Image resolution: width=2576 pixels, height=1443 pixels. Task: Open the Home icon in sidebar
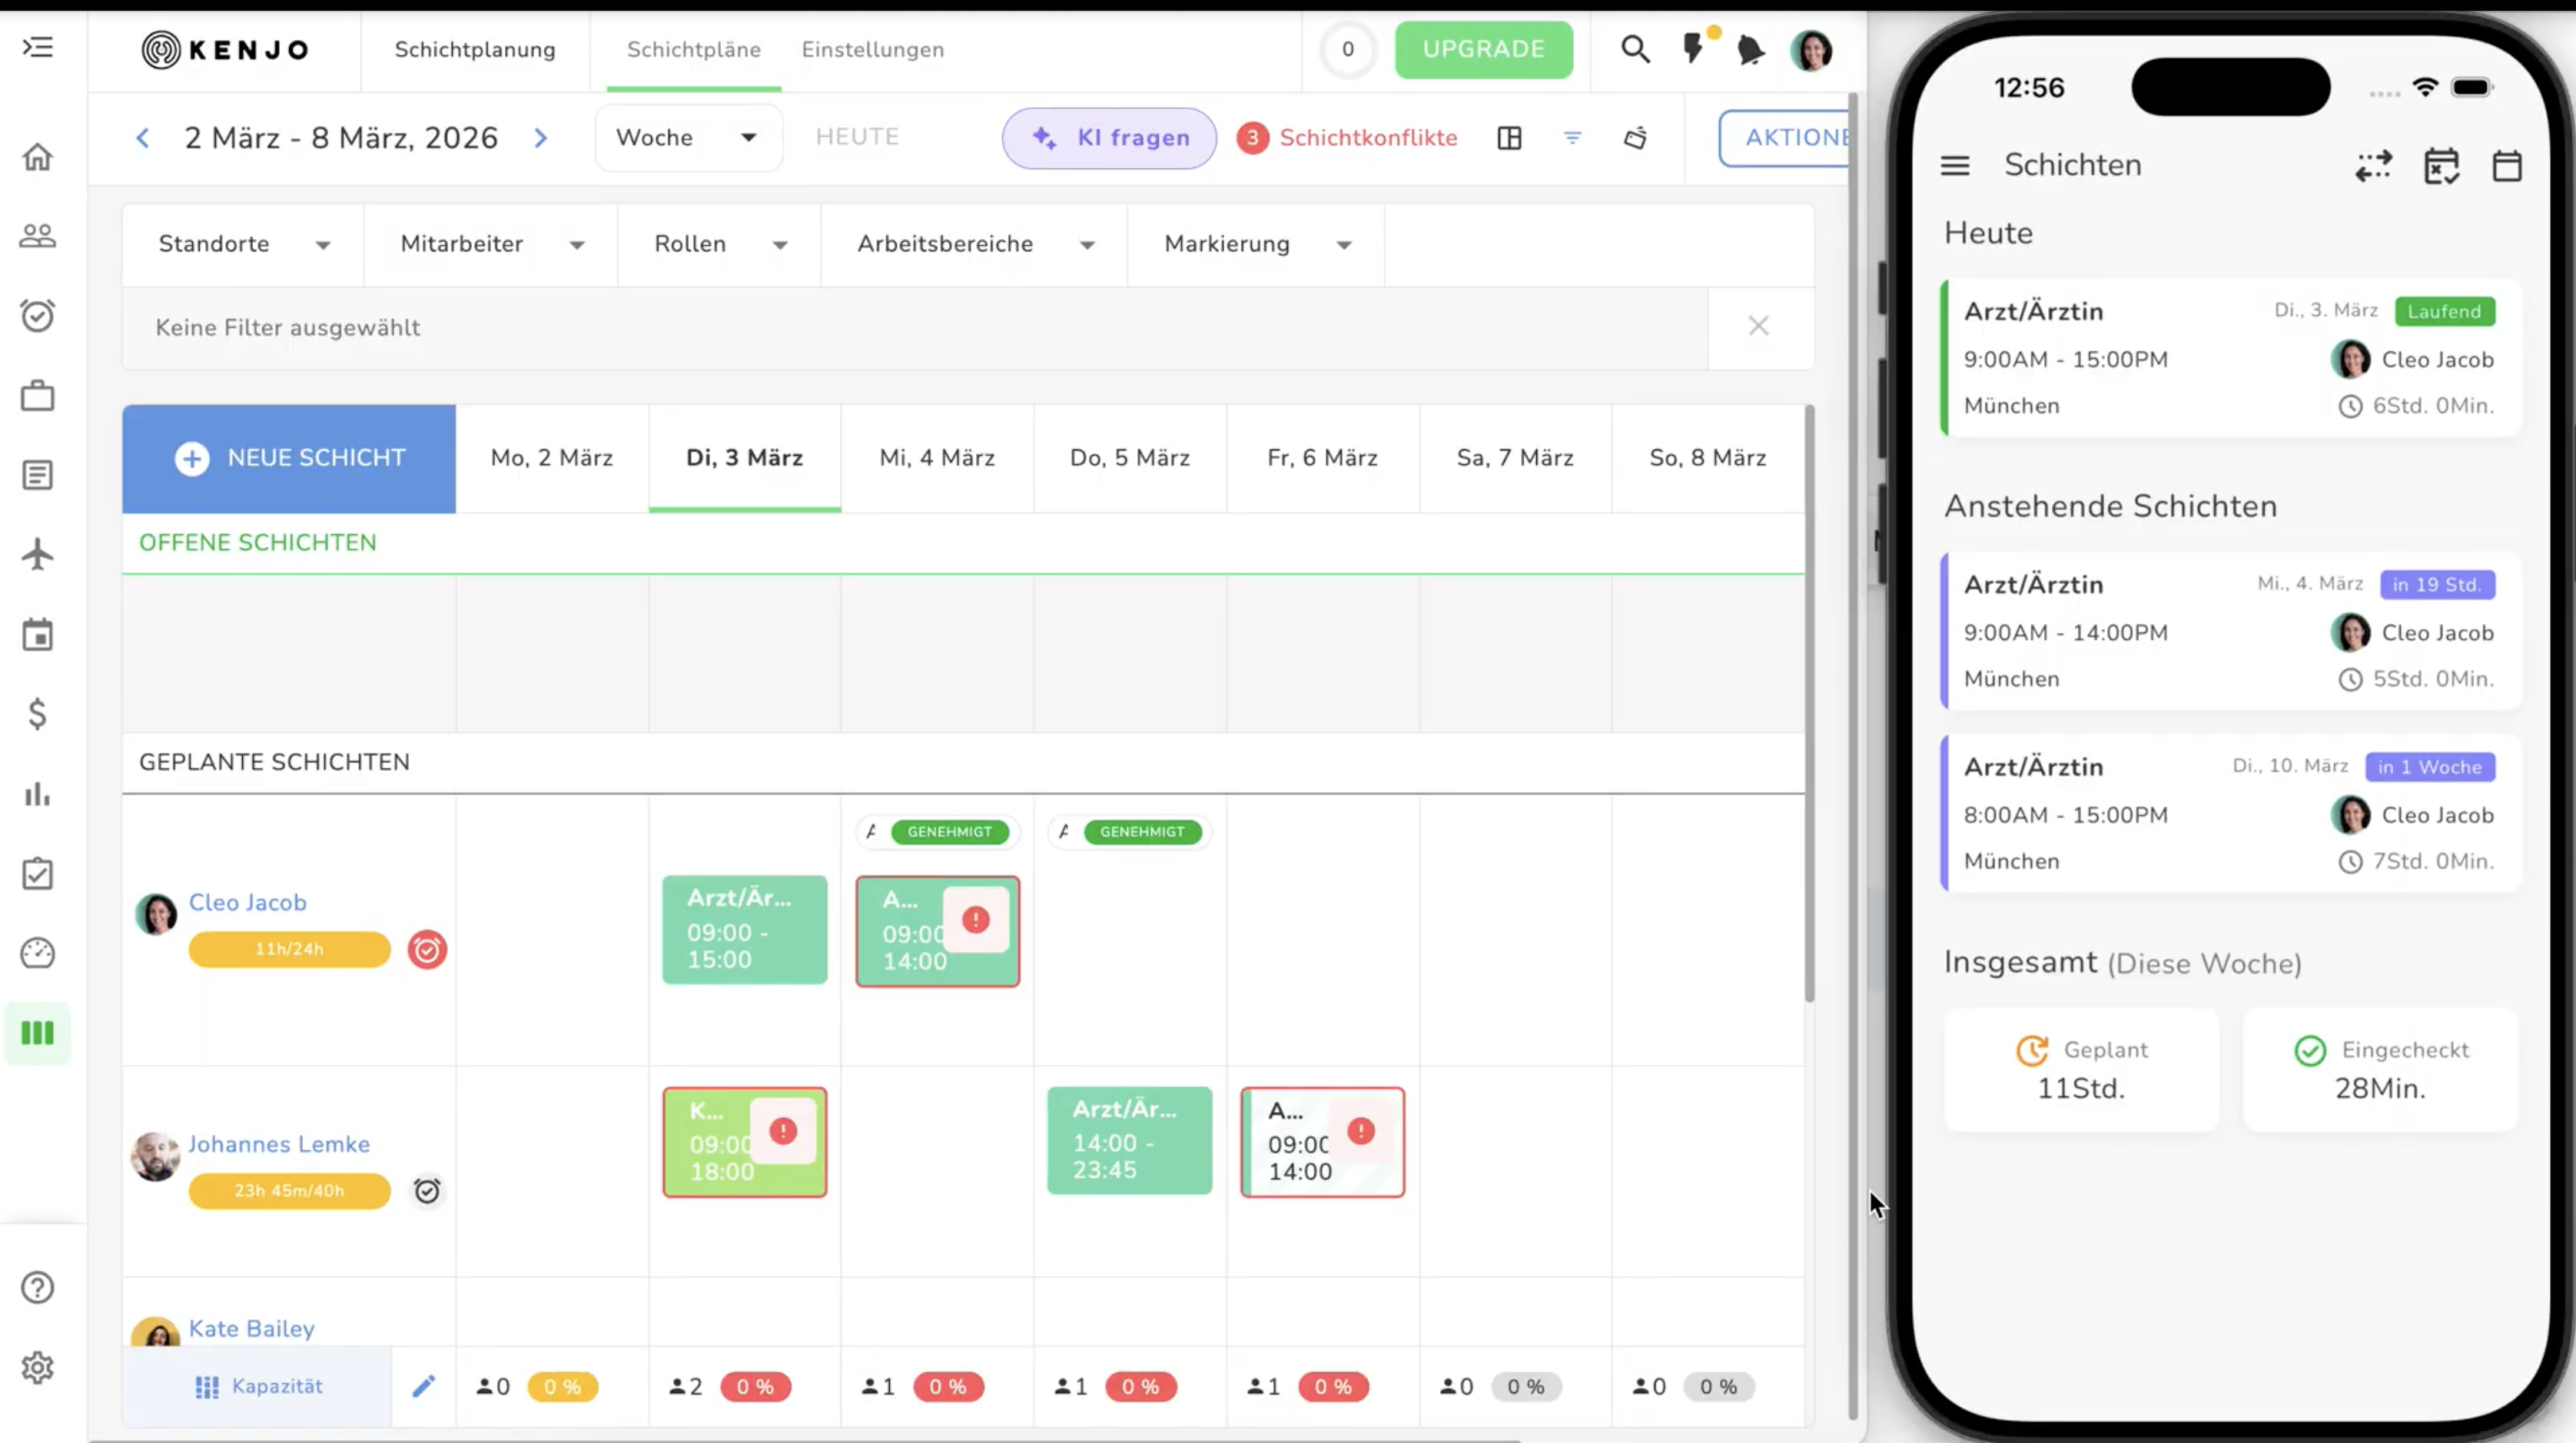click(38, 157)
